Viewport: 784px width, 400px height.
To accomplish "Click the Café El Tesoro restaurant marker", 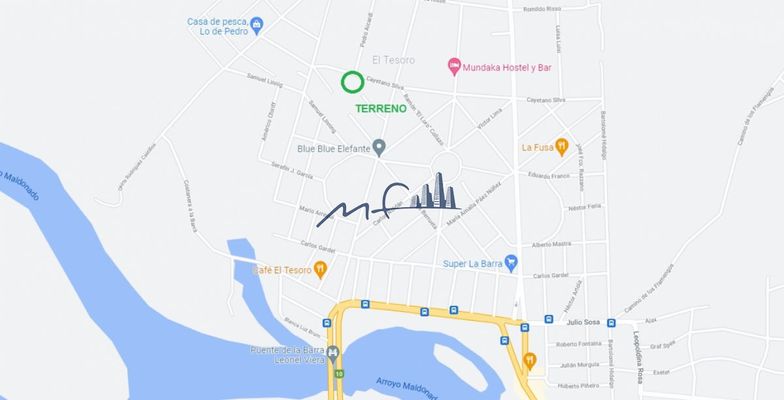I will click(x=320, y=270).
